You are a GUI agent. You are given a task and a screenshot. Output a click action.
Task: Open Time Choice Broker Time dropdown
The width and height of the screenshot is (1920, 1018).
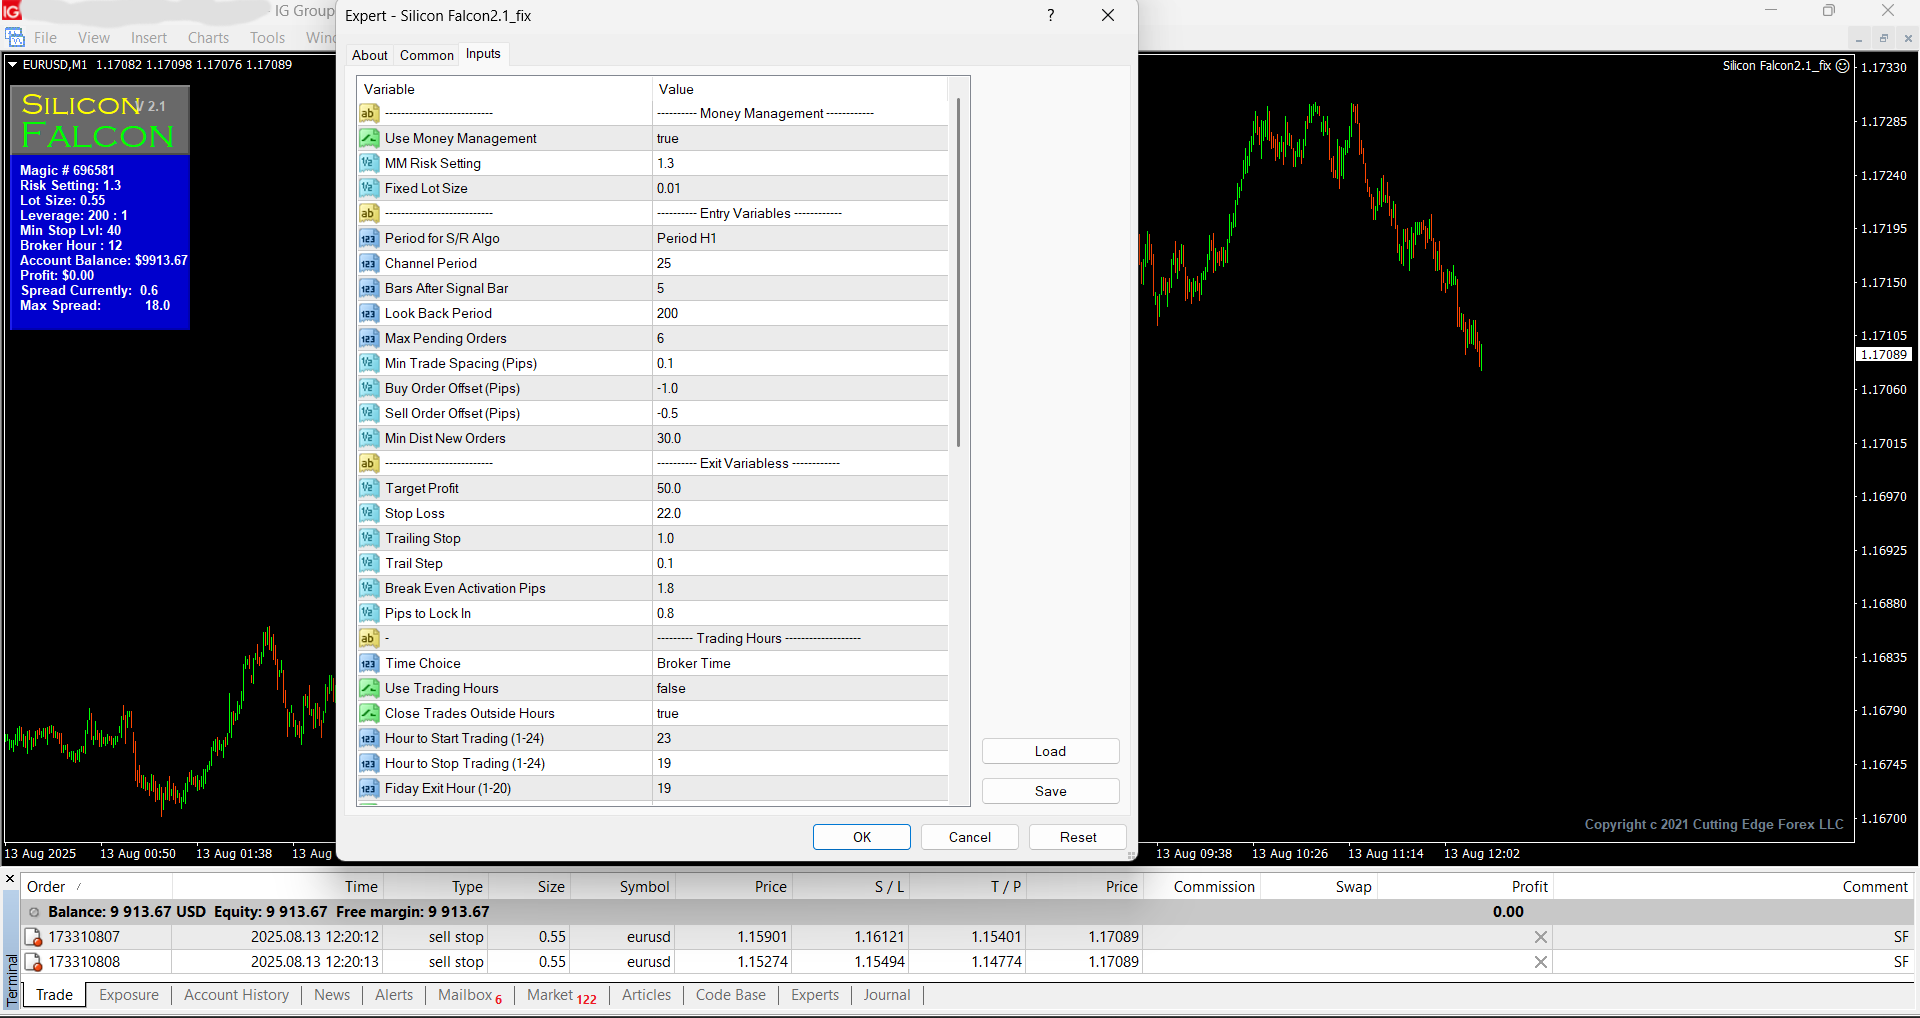pos(800,663)
